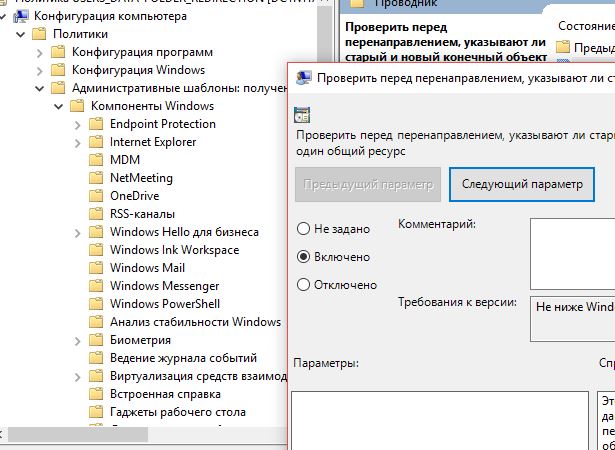Select 'MDM' in the tree
The image size is (615, 450).
(125, 160)
